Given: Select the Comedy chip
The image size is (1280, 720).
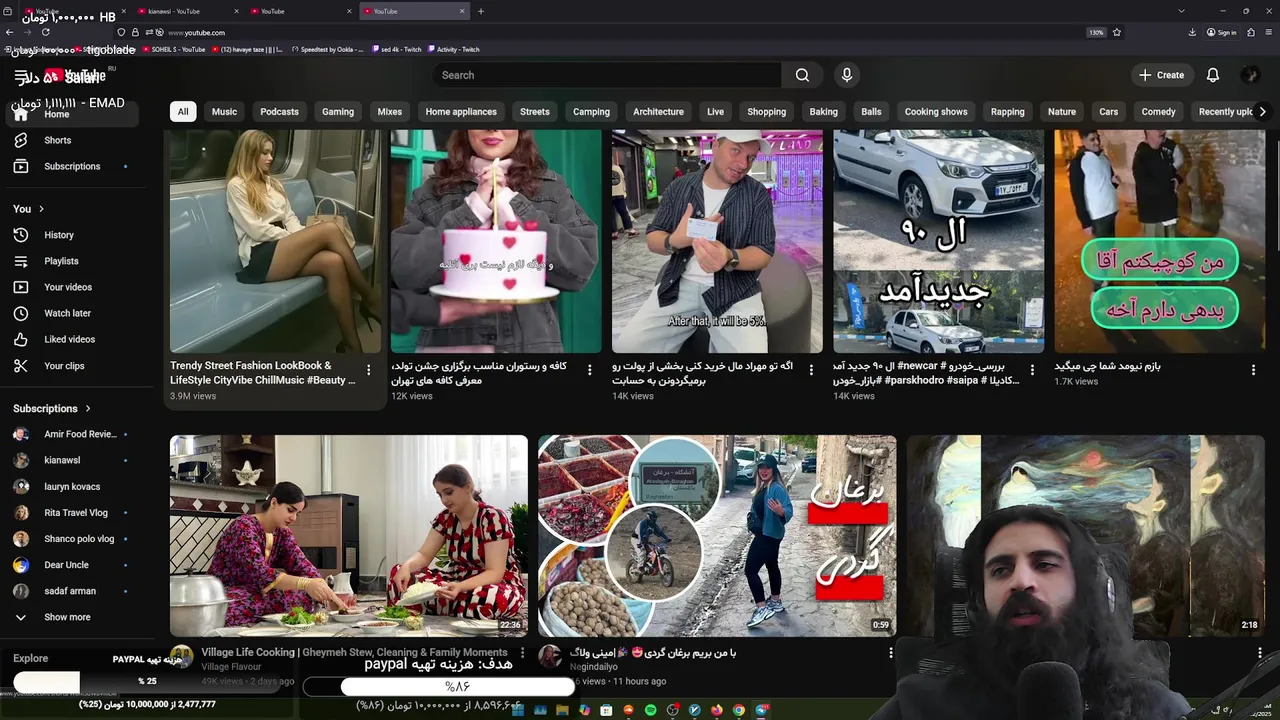Looking at the screenshot, I should pos(1158,112).
